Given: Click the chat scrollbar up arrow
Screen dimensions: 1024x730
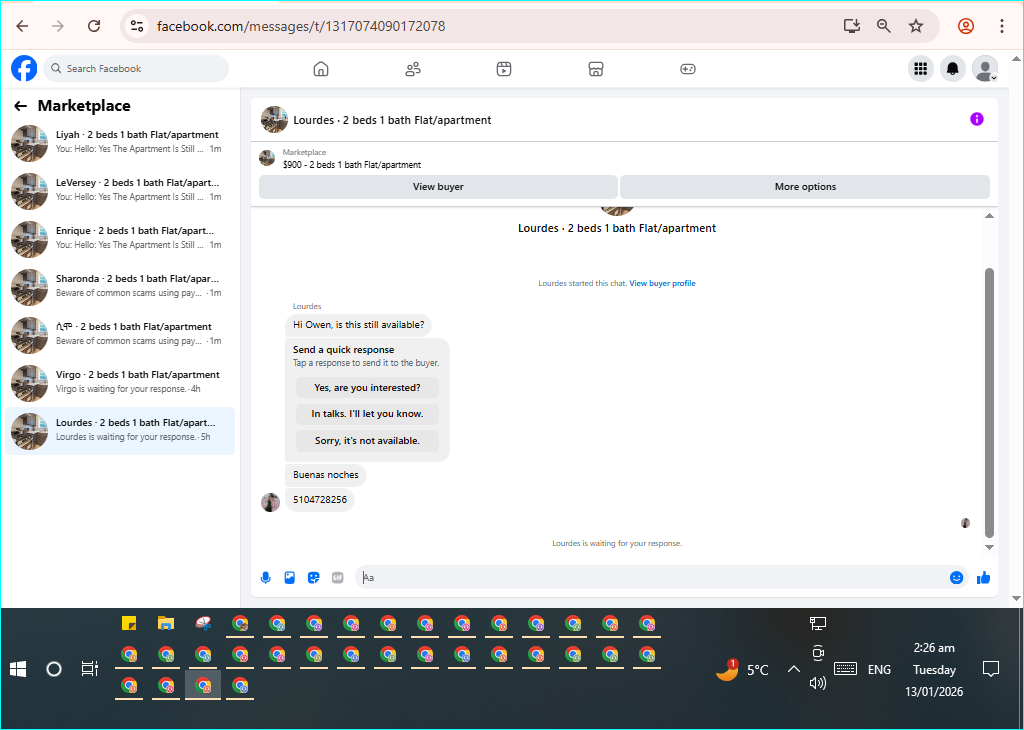Looking at the screenshot, I should coord(989,215).
